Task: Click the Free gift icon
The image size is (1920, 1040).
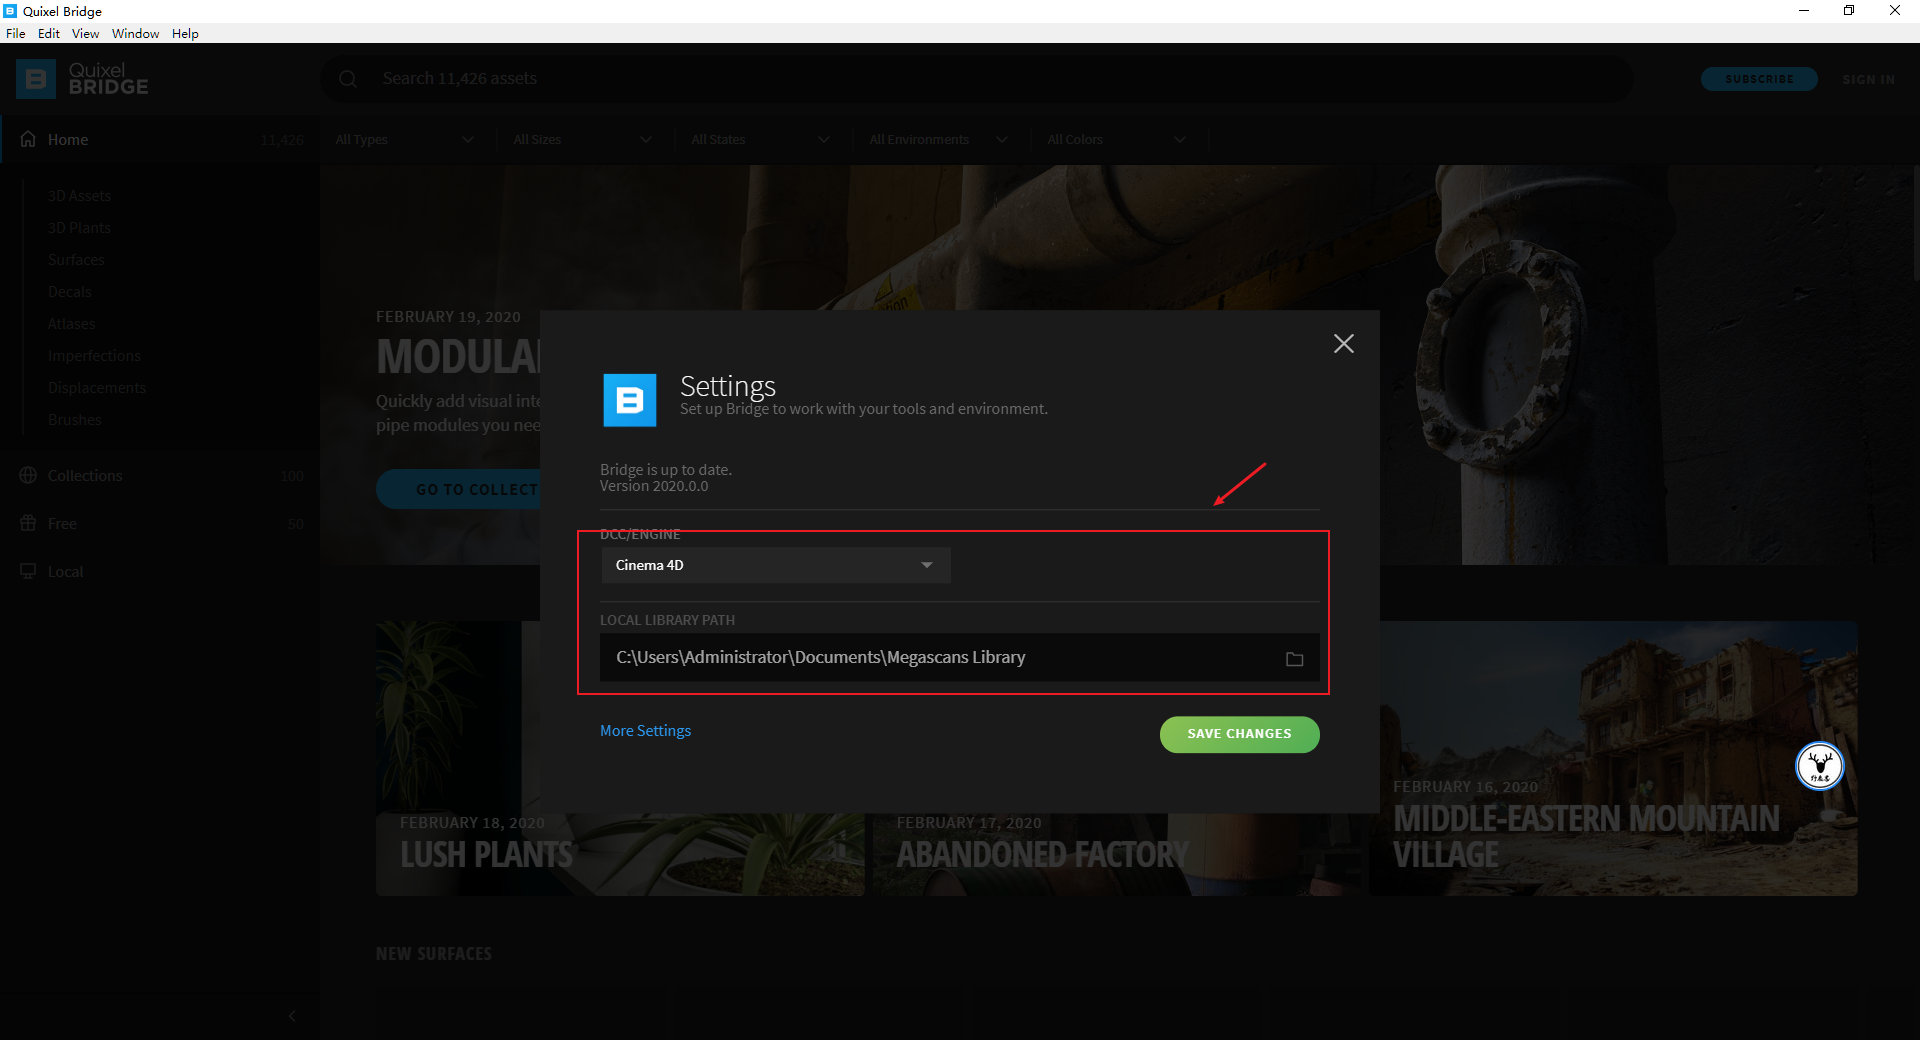Action: tap(28, 523)
